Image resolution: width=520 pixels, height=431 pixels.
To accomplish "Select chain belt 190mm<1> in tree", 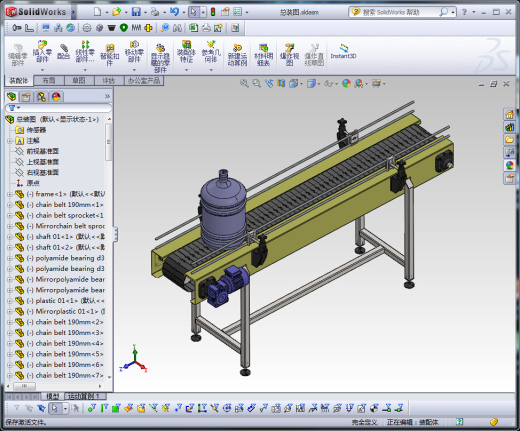I will tap(69, 205).
